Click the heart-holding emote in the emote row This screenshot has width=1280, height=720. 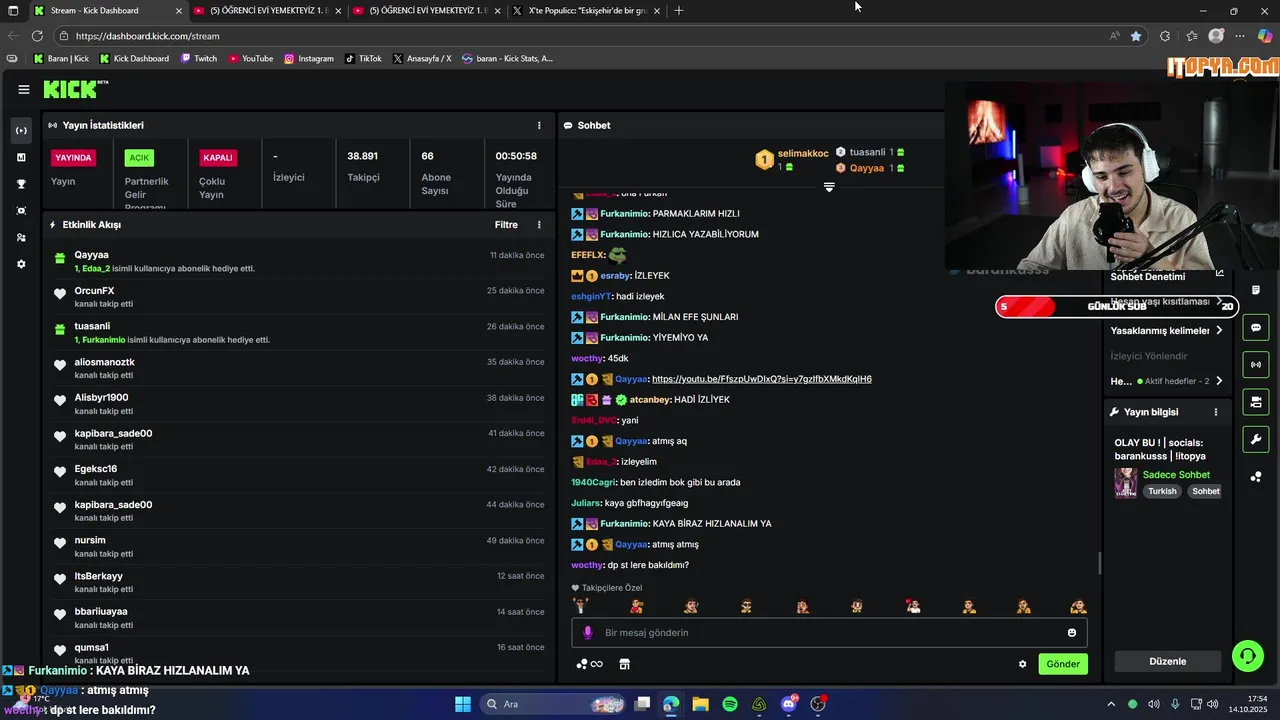[912, 606]
